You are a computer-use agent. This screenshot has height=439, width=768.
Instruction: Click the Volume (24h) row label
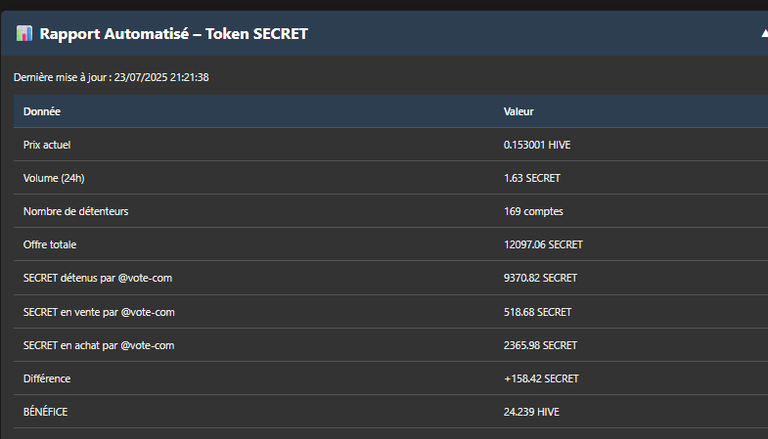[54, 178]
